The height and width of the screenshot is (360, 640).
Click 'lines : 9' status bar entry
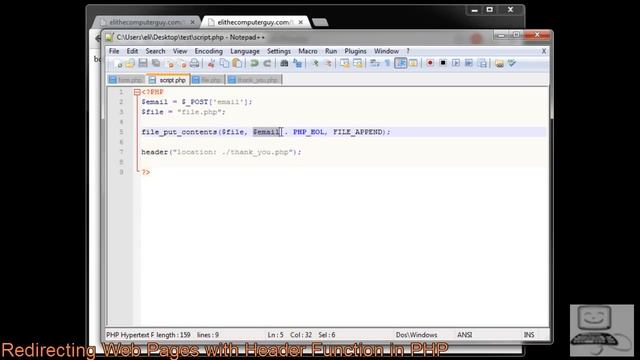208,335
